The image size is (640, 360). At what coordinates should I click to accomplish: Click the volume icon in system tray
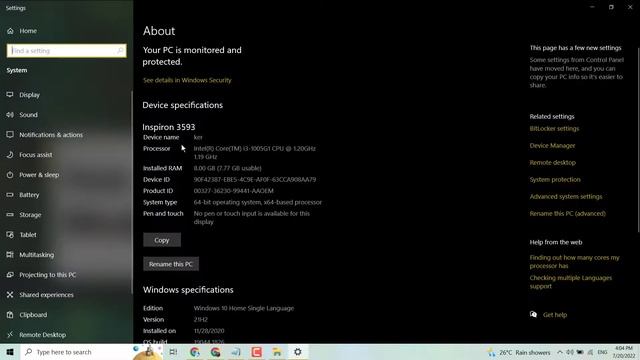coord(570,352)
